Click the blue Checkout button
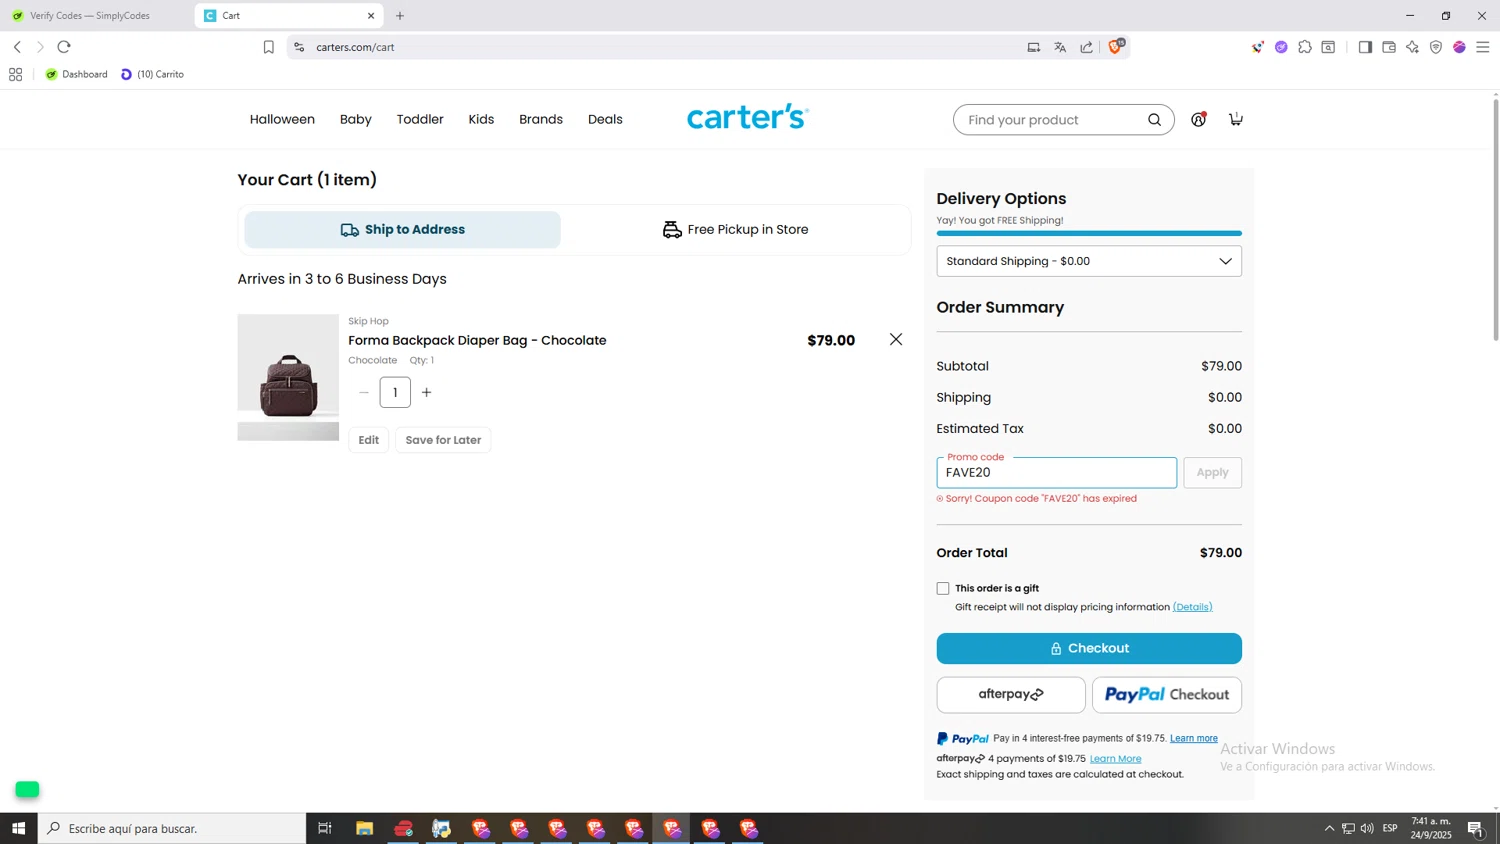This screenshot has height=844, width=1500. coord(1089,648)
